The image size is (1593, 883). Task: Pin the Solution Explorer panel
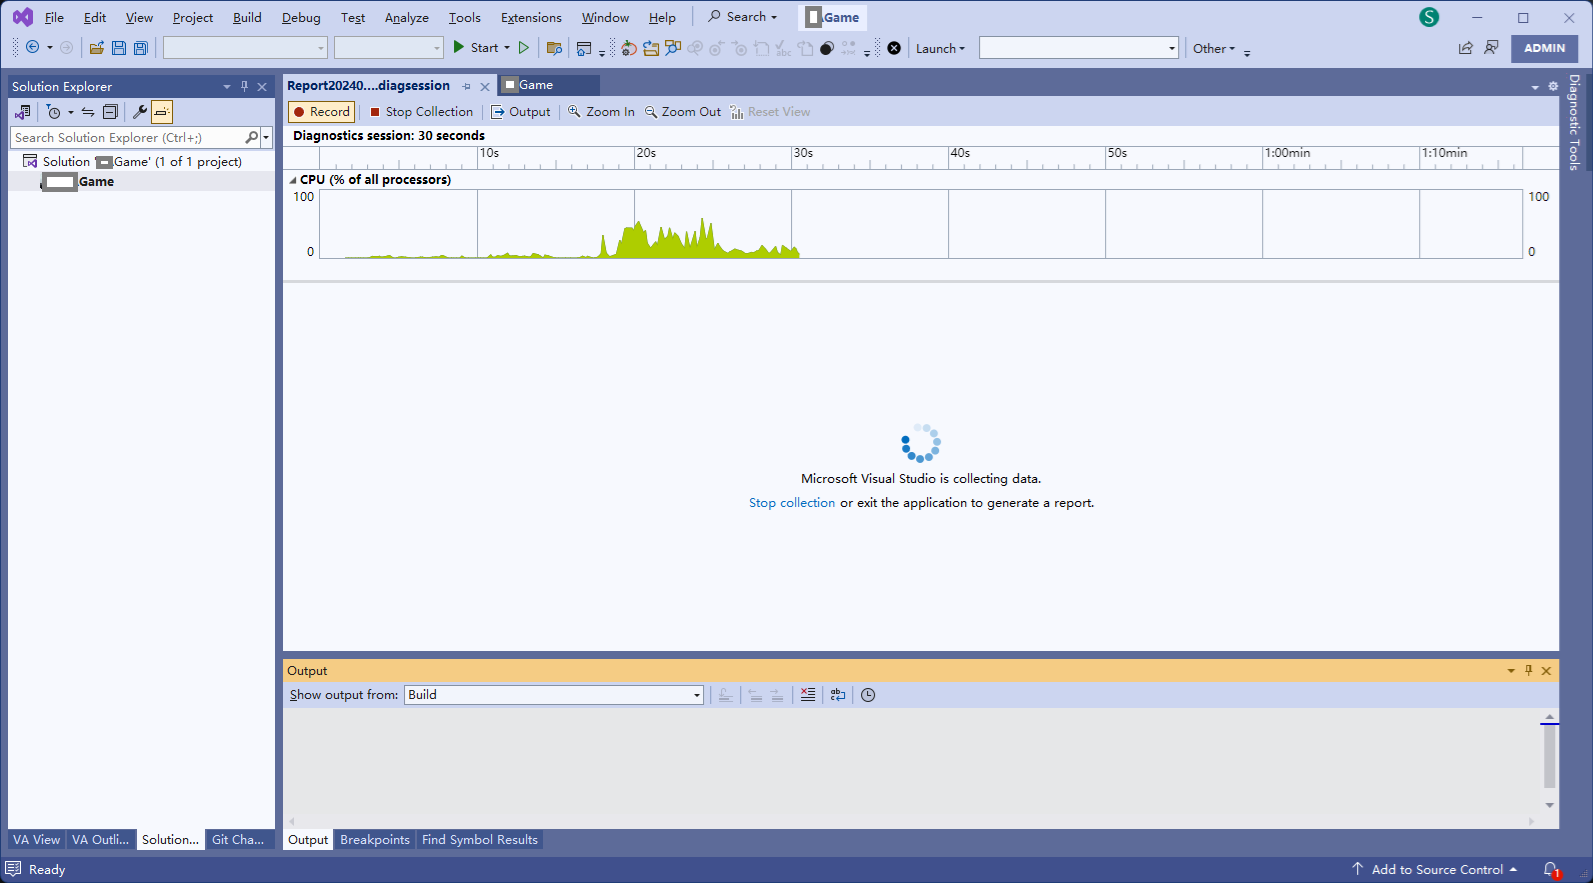click(x=244, y=86)
